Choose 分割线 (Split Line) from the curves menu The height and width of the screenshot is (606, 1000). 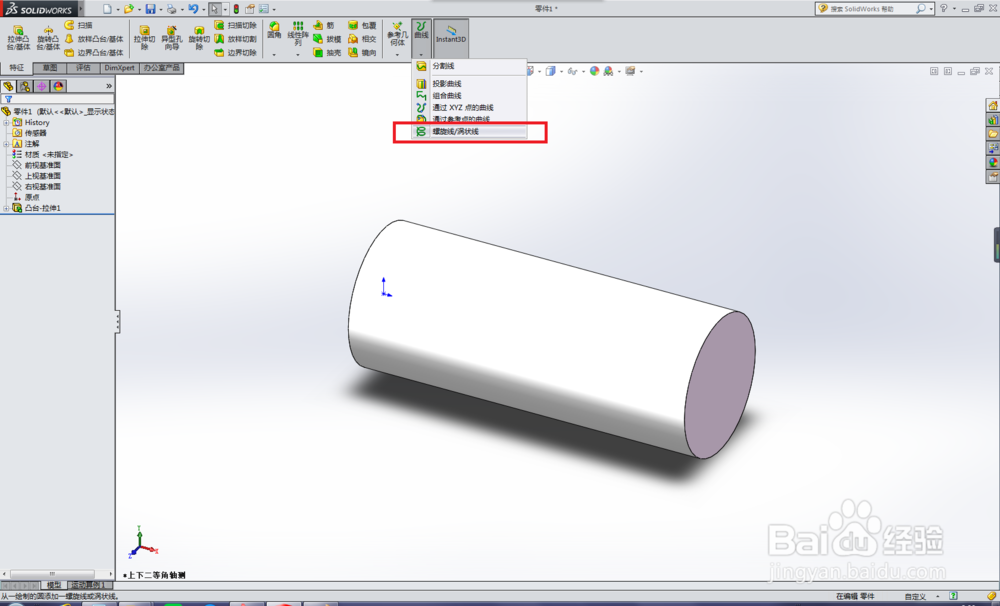click(470, 66)
